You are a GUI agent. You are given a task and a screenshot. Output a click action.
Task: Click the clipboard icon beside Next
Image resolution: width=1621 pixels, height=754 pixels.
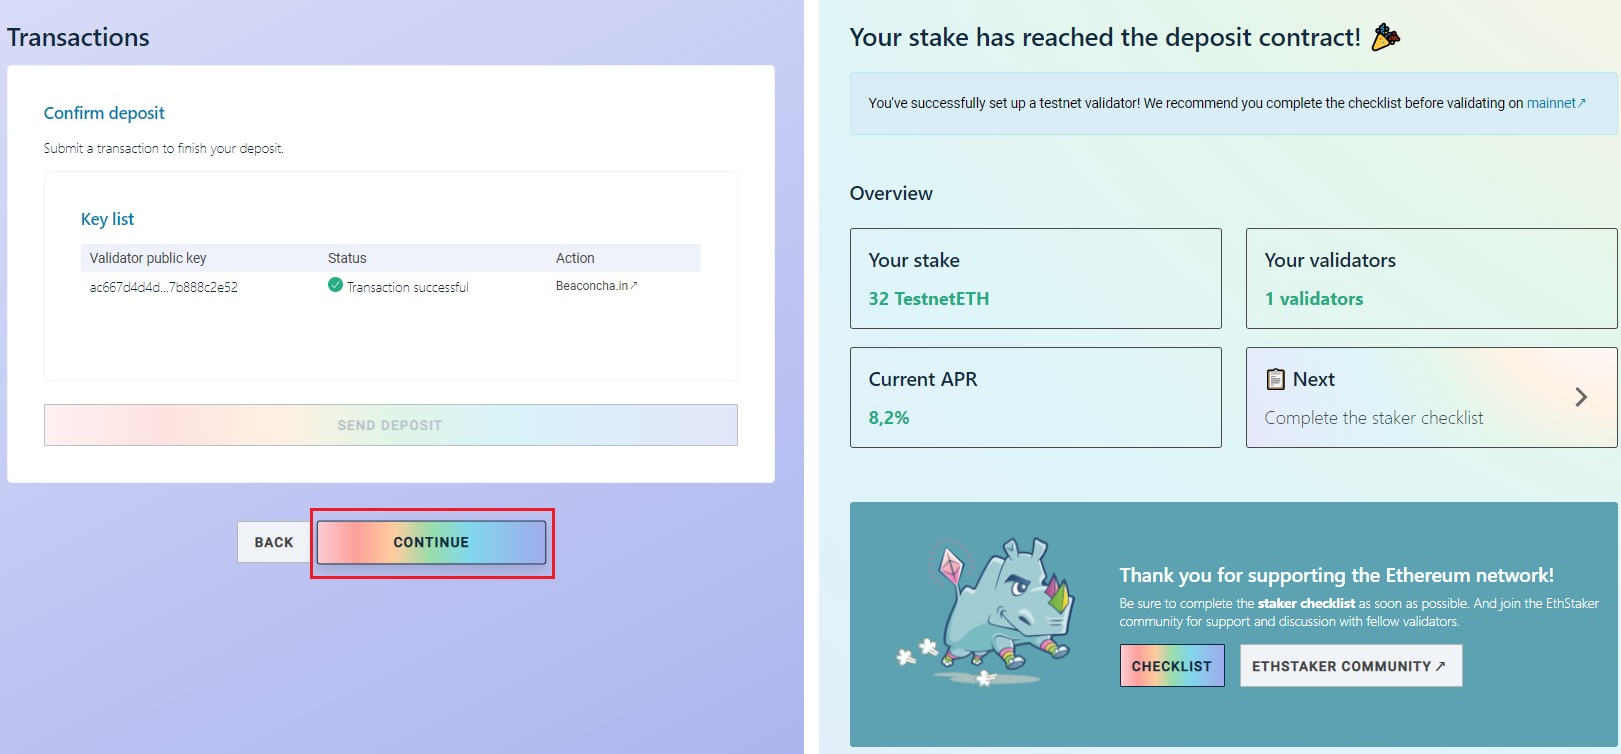[1275, 379]
